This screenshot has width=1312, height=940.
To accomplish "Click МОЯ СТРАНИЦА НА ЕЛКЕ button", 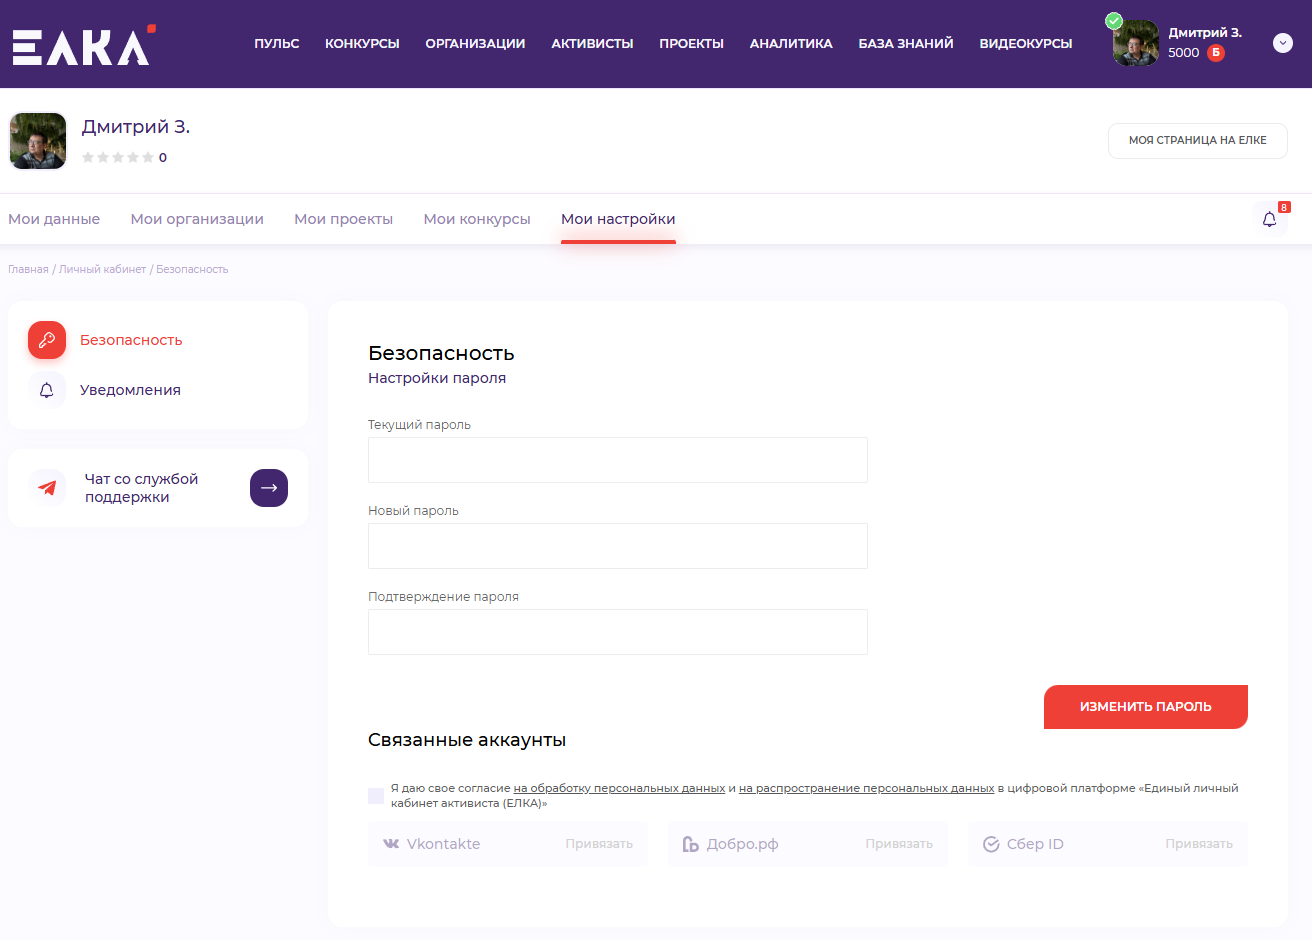I will tap(1197, 141).
